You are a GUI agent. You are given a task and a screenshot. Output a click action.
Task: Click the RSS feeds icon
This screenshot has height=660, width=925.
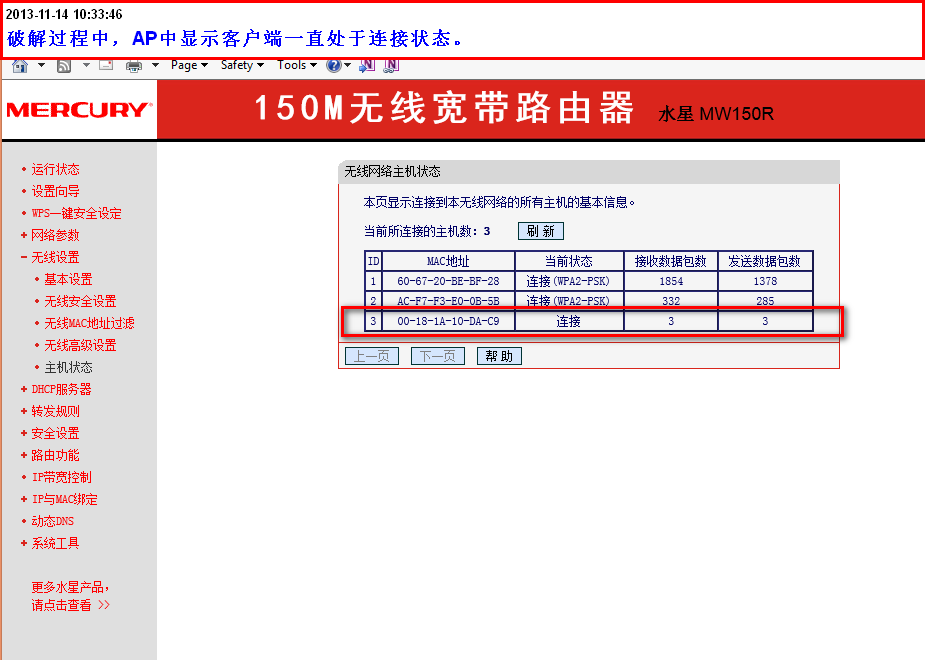(x=64, y=65)
